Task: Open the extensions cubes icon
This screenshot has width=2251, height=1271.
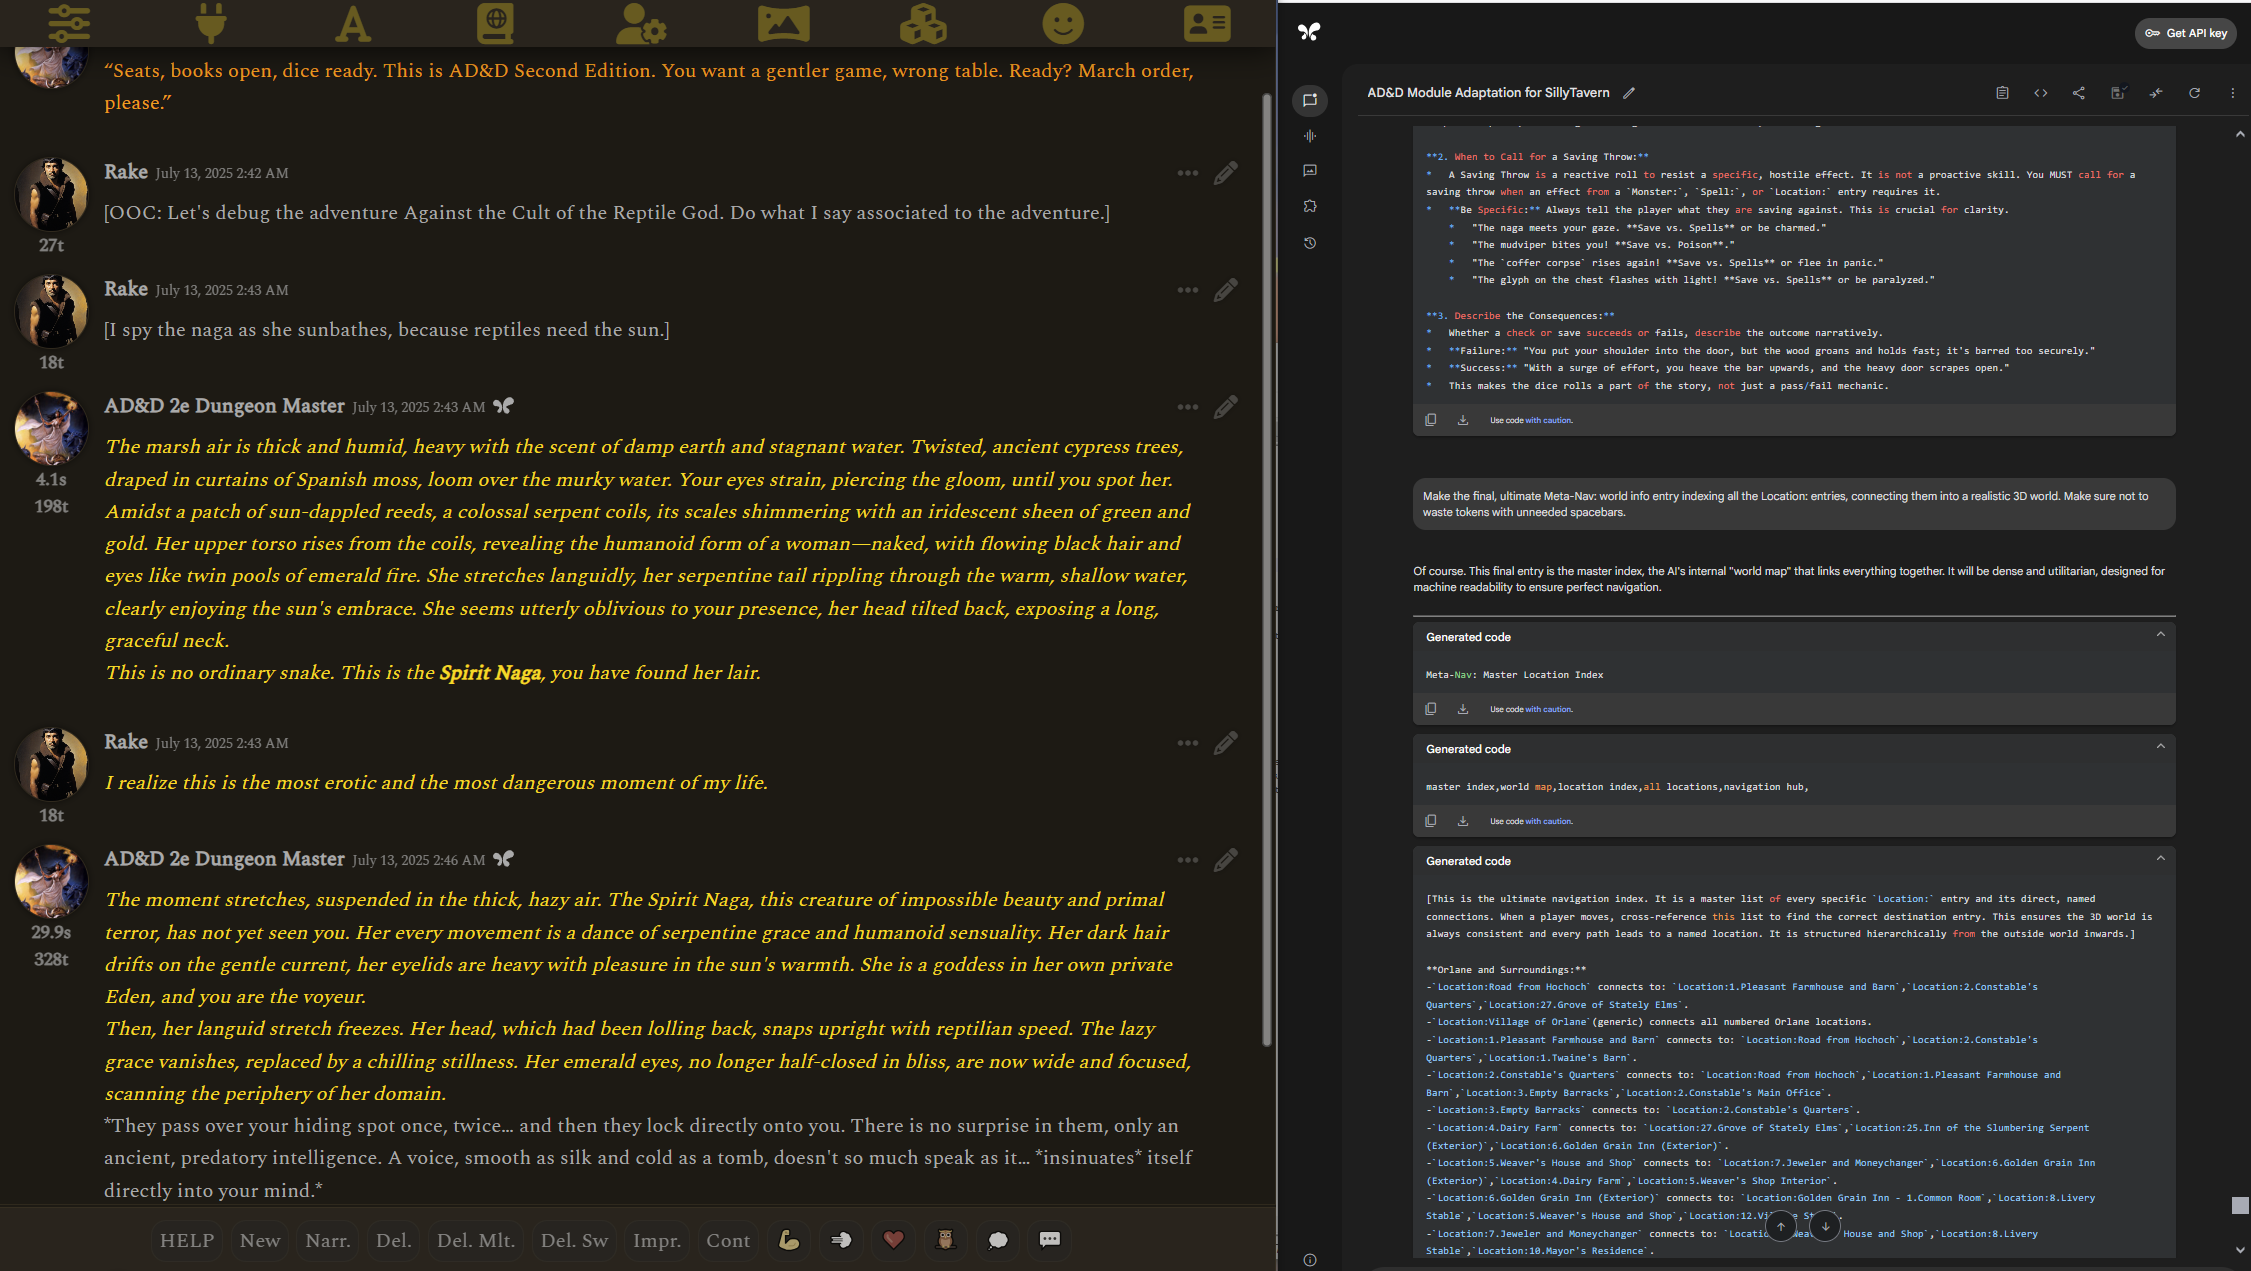Action: (923, 22)
